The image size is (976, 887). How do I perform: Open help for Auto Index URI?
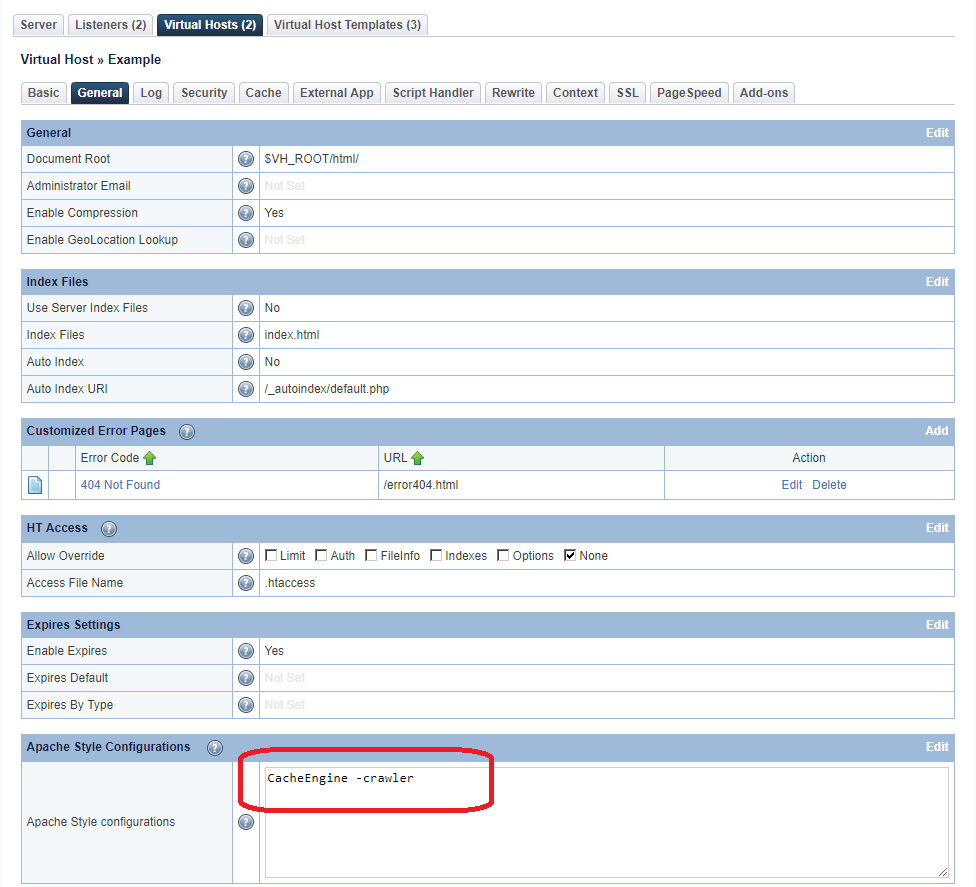pos(246,388)
